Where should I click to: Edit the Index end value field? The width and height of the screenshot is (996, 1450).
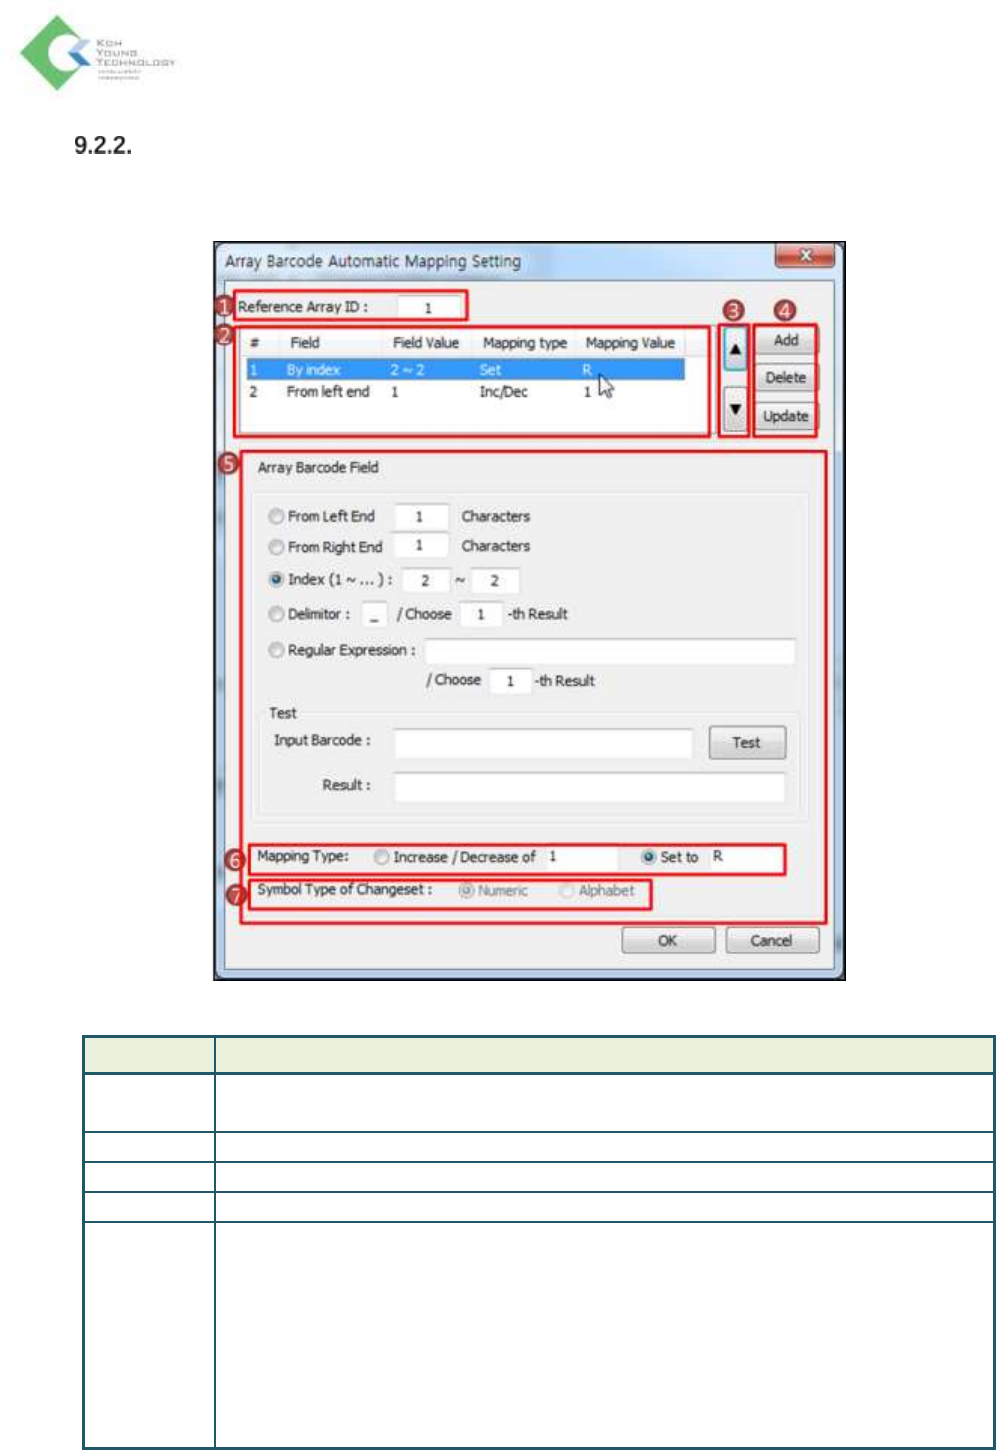pyautogui.click(x=495, y=581)
